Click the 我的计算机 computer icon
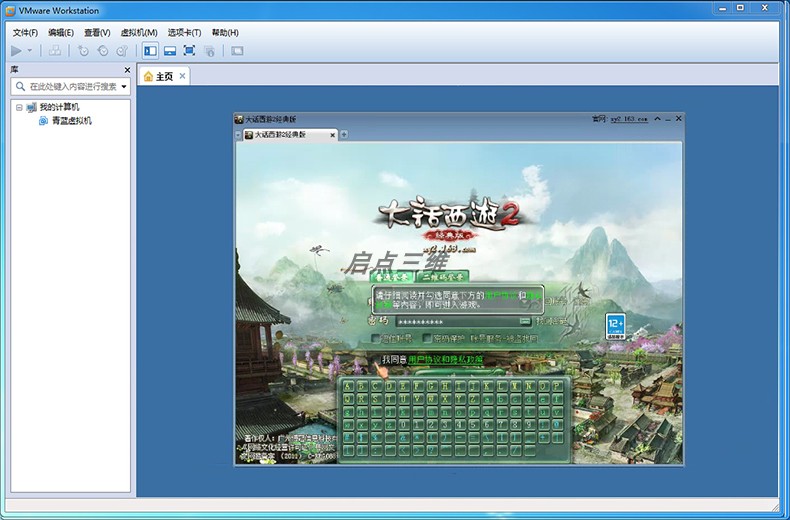Screen dimensions: 790x520 (31, 107)
